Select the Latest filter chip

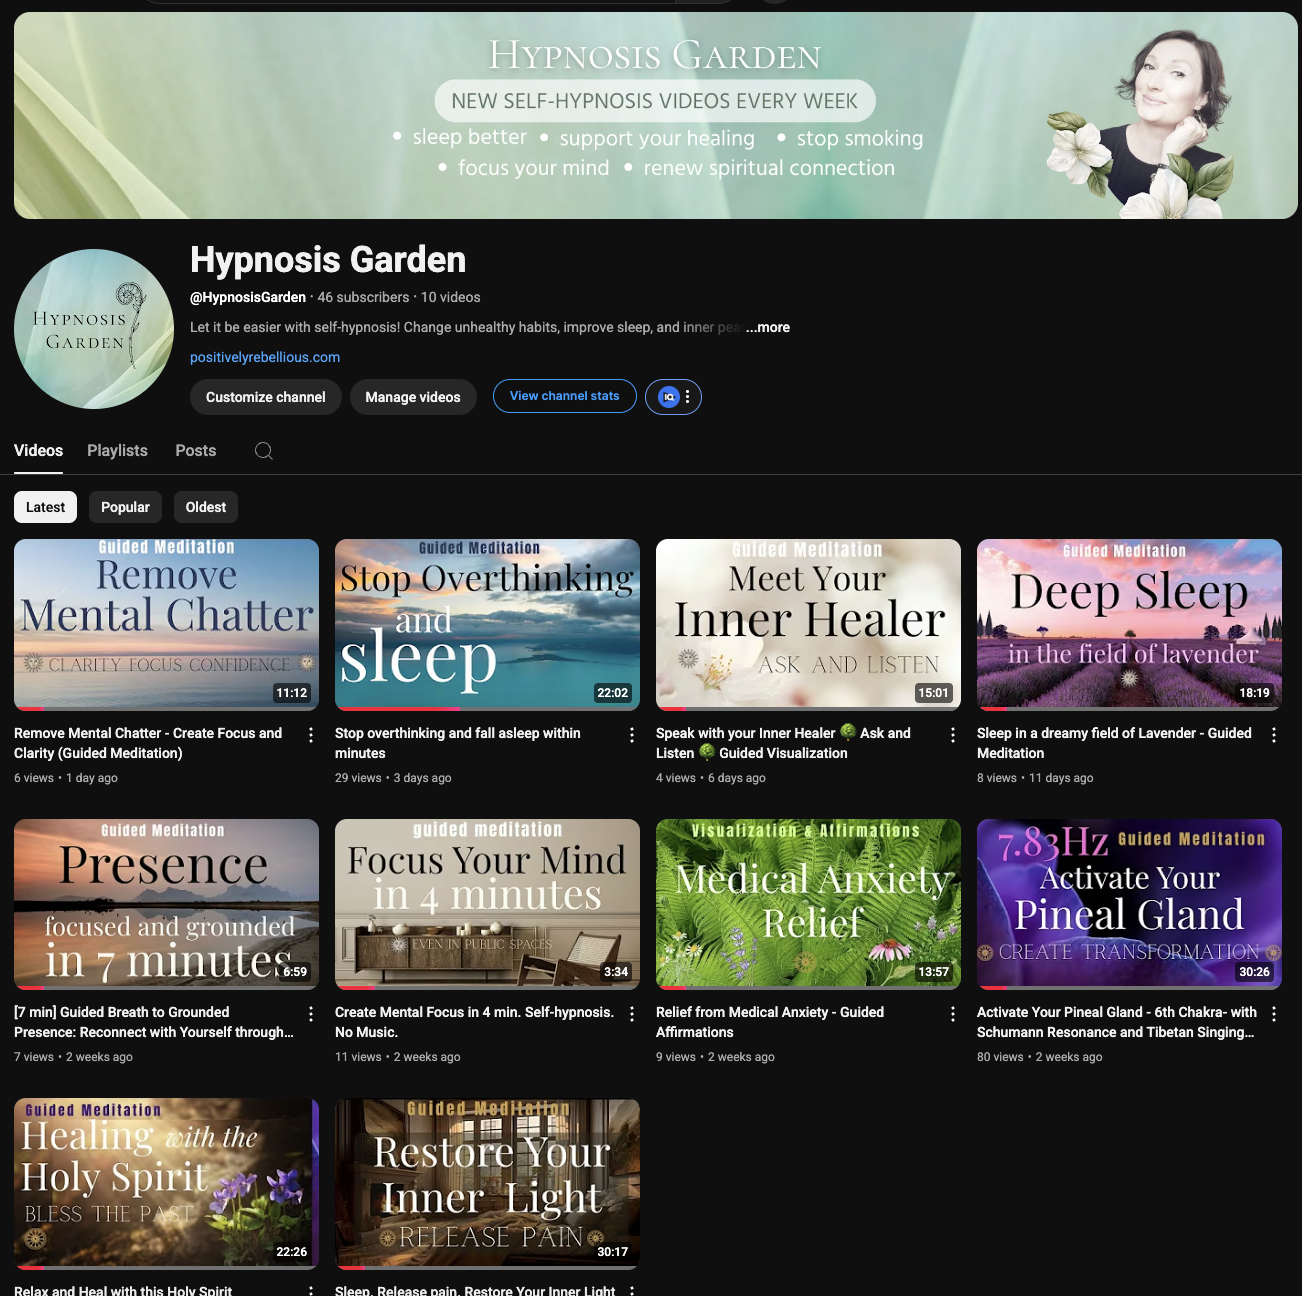pyautogui.click(x=45, y=507)
